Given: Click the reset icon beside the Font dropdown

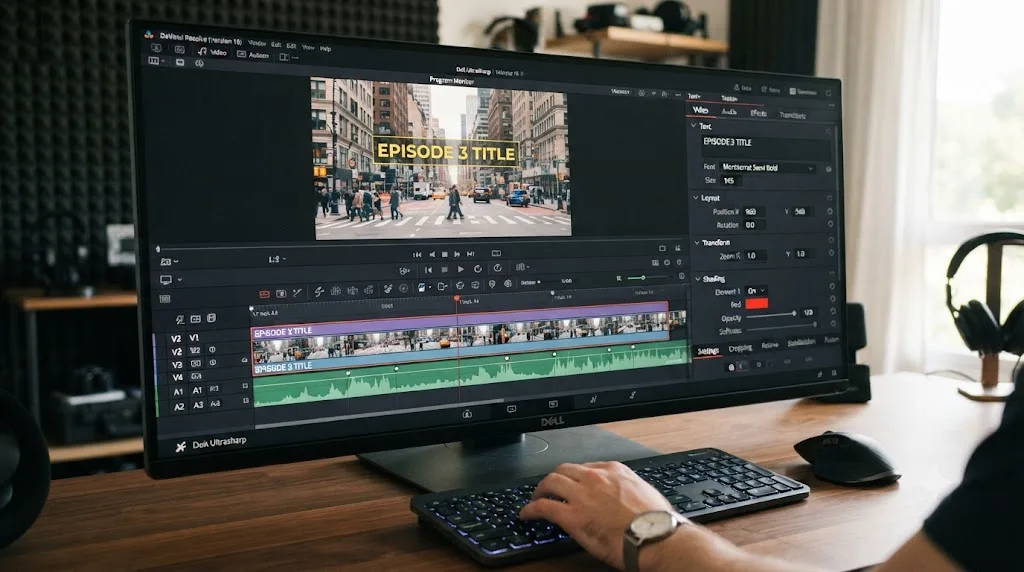Looking at the screenshot, I should click(828, 169).
